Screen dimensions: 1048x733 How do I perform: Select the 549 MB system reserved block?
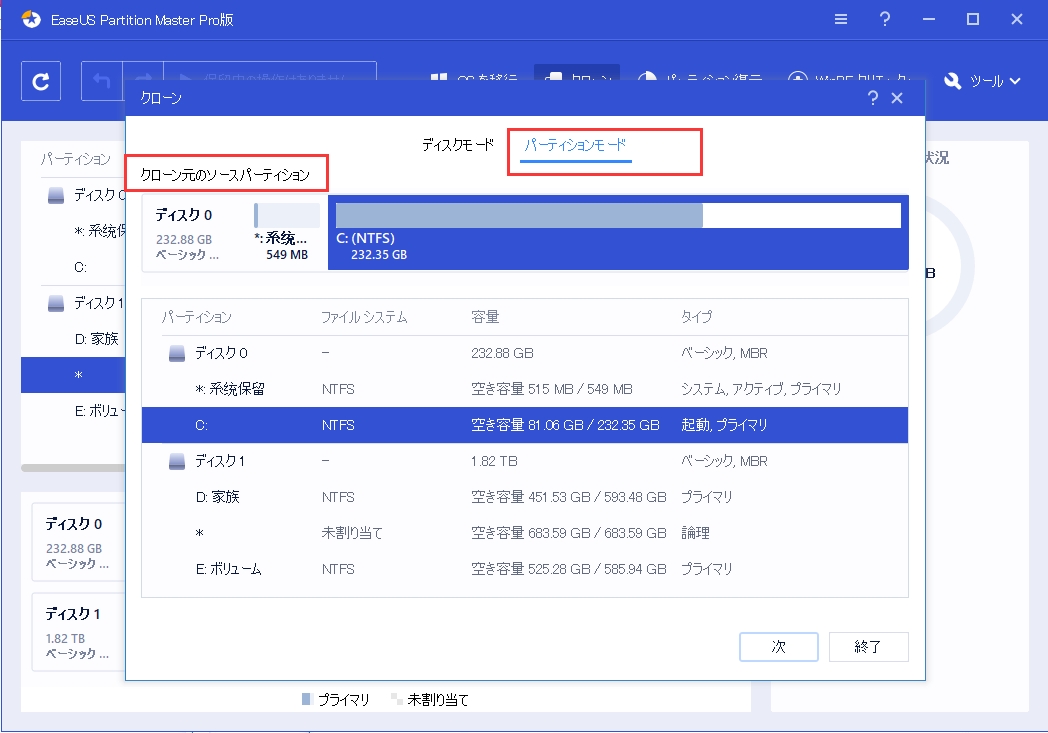click(x=287, y=233)
